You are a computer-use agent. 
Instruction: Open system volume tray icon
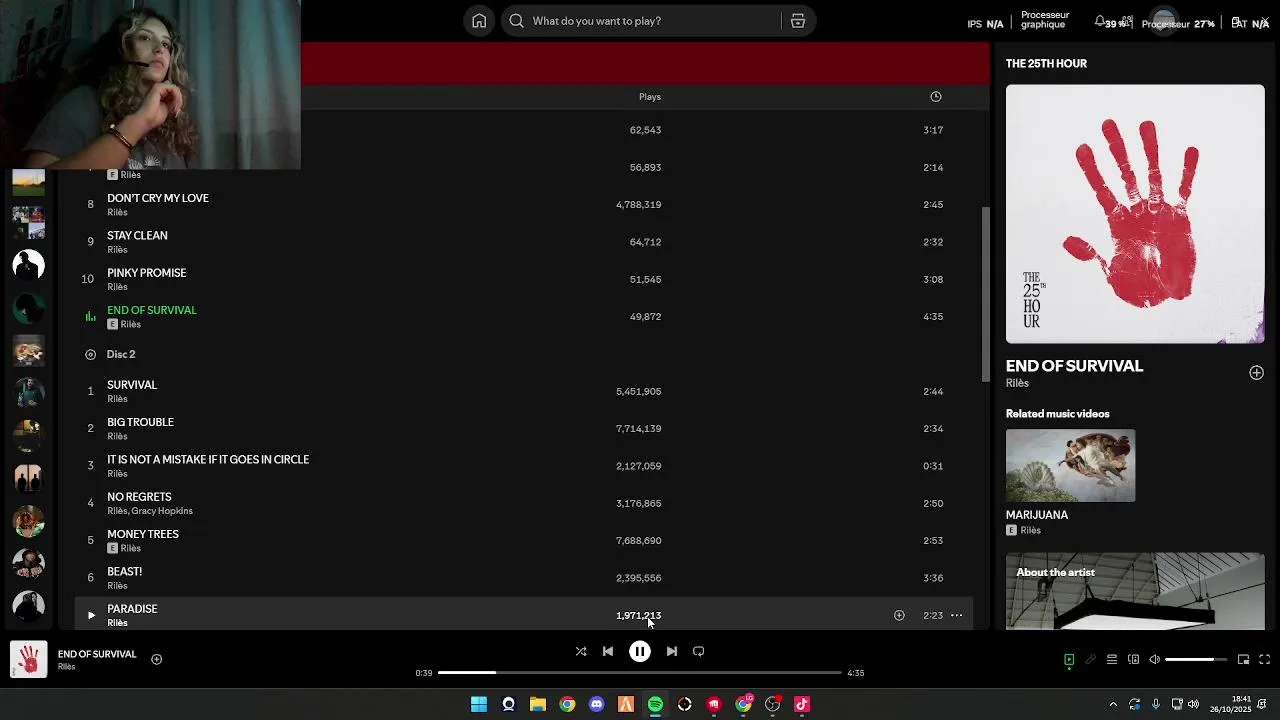click(1193, 704)
